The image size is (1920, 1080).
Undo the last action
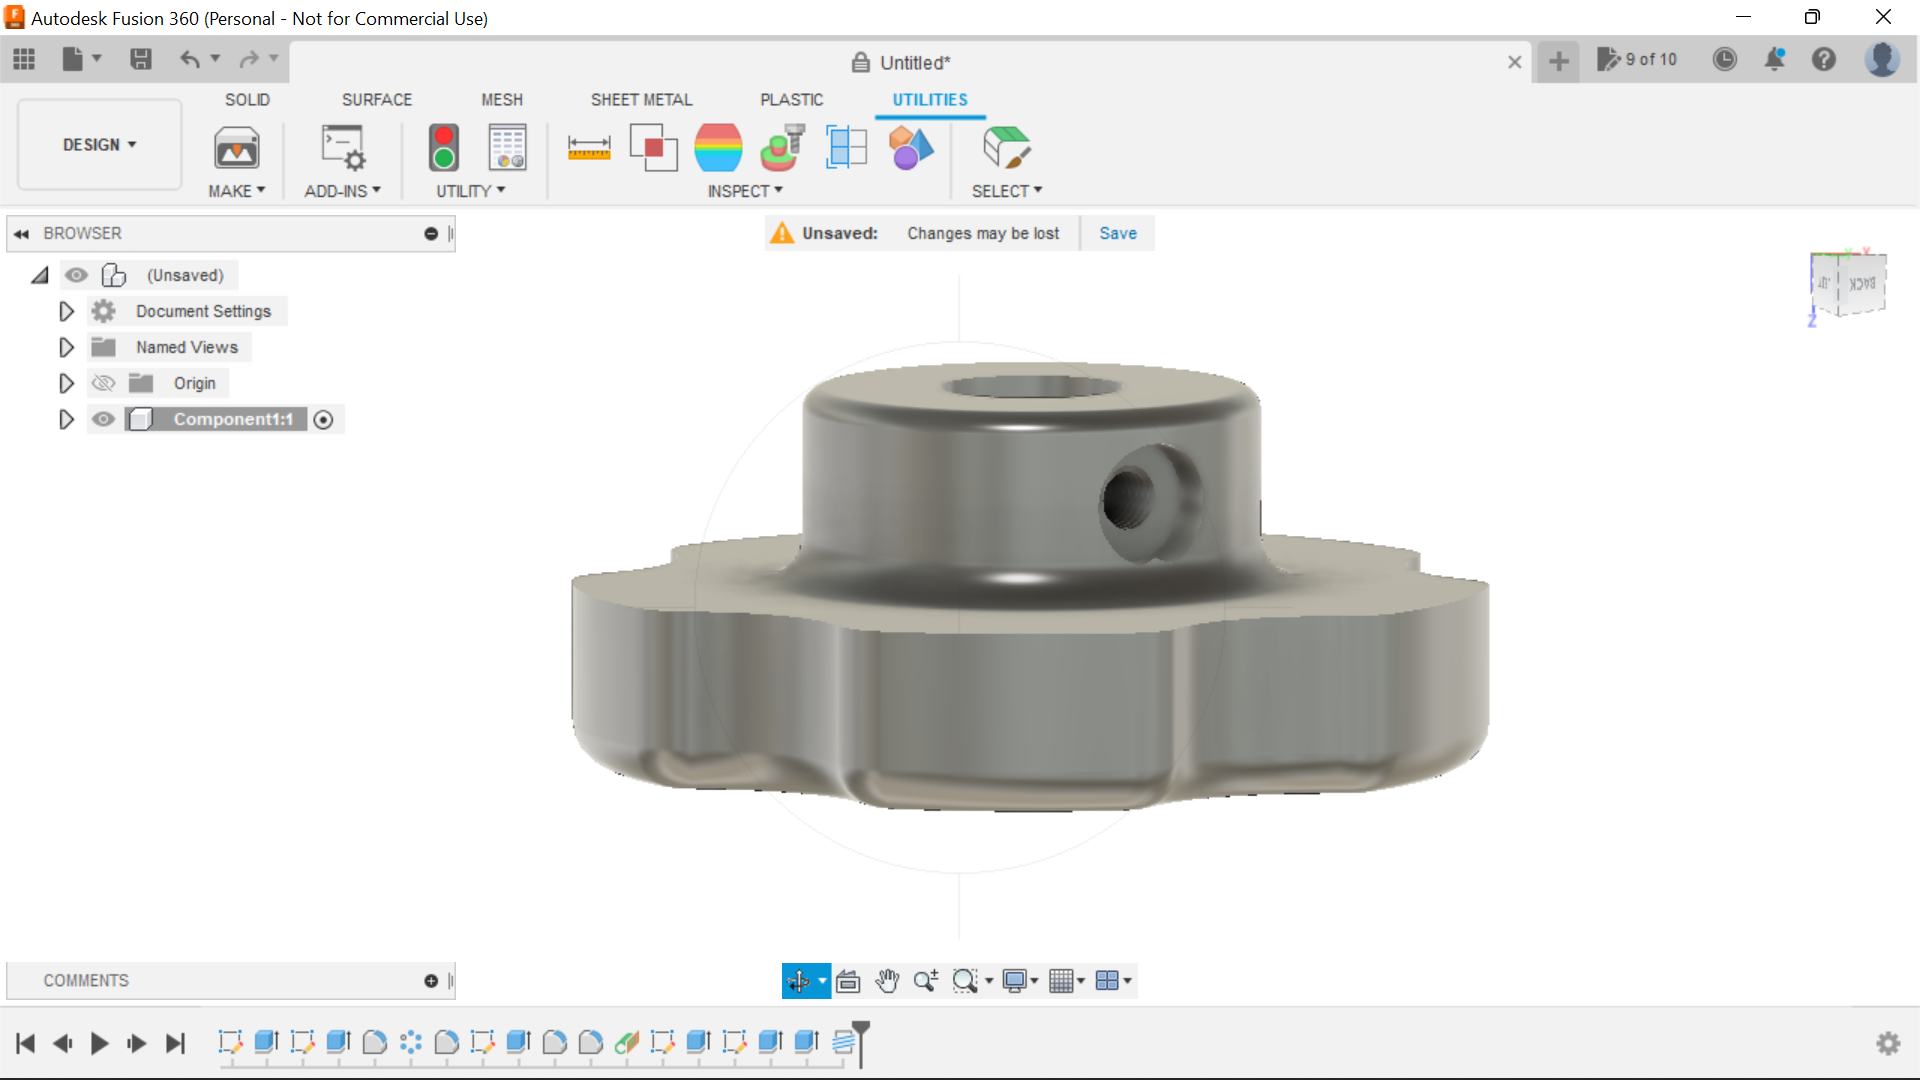[190, 60]
